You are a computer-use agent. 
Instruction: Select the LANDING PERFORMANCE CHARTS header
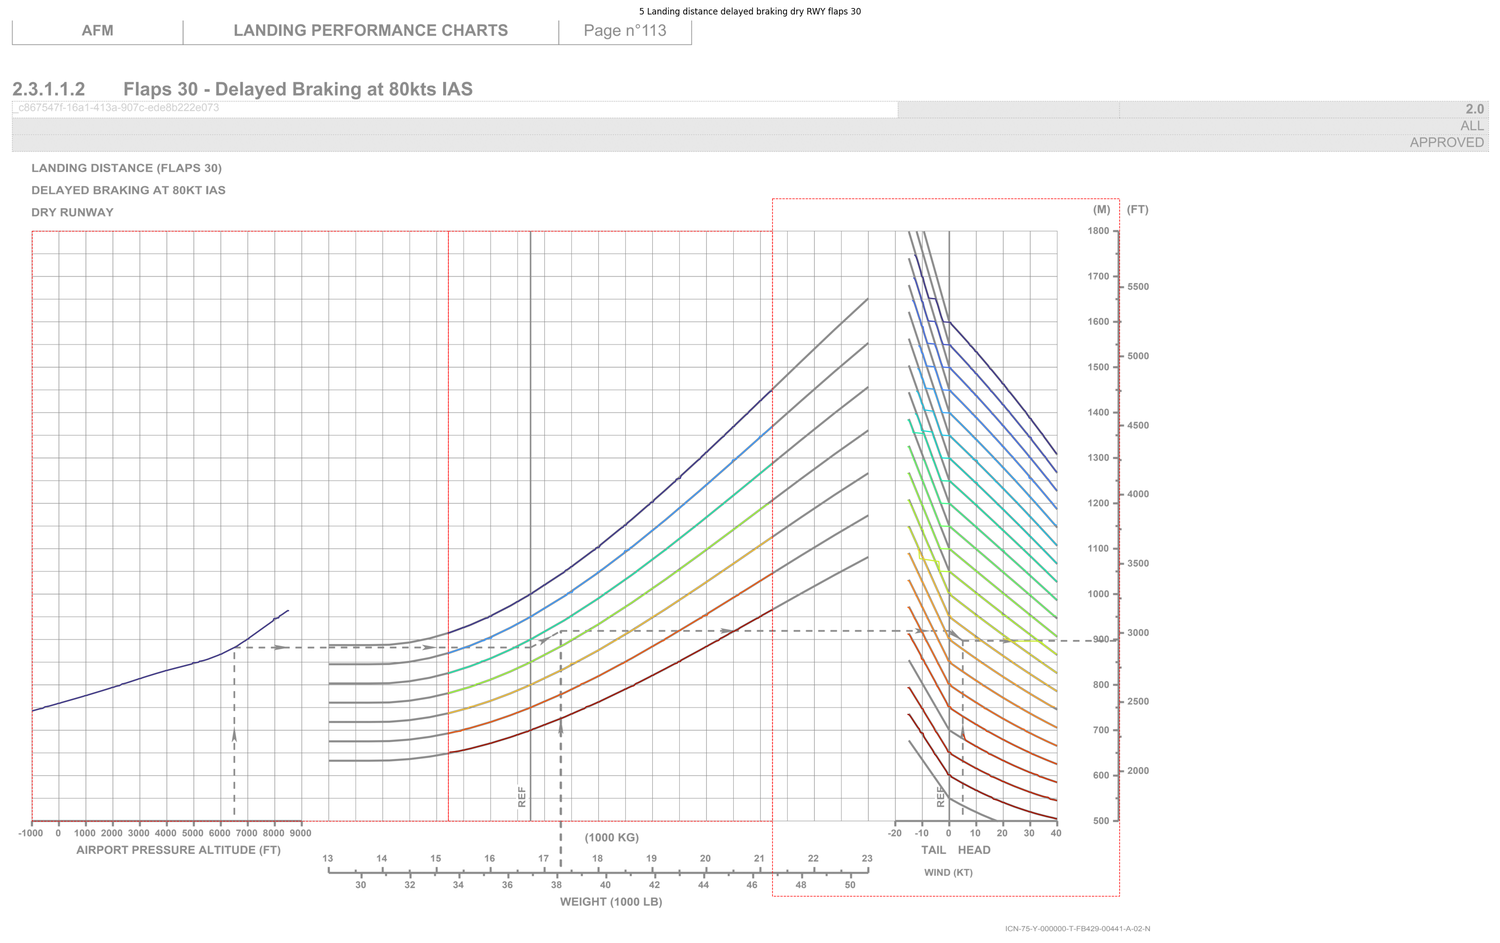click(x=371, y=31)
